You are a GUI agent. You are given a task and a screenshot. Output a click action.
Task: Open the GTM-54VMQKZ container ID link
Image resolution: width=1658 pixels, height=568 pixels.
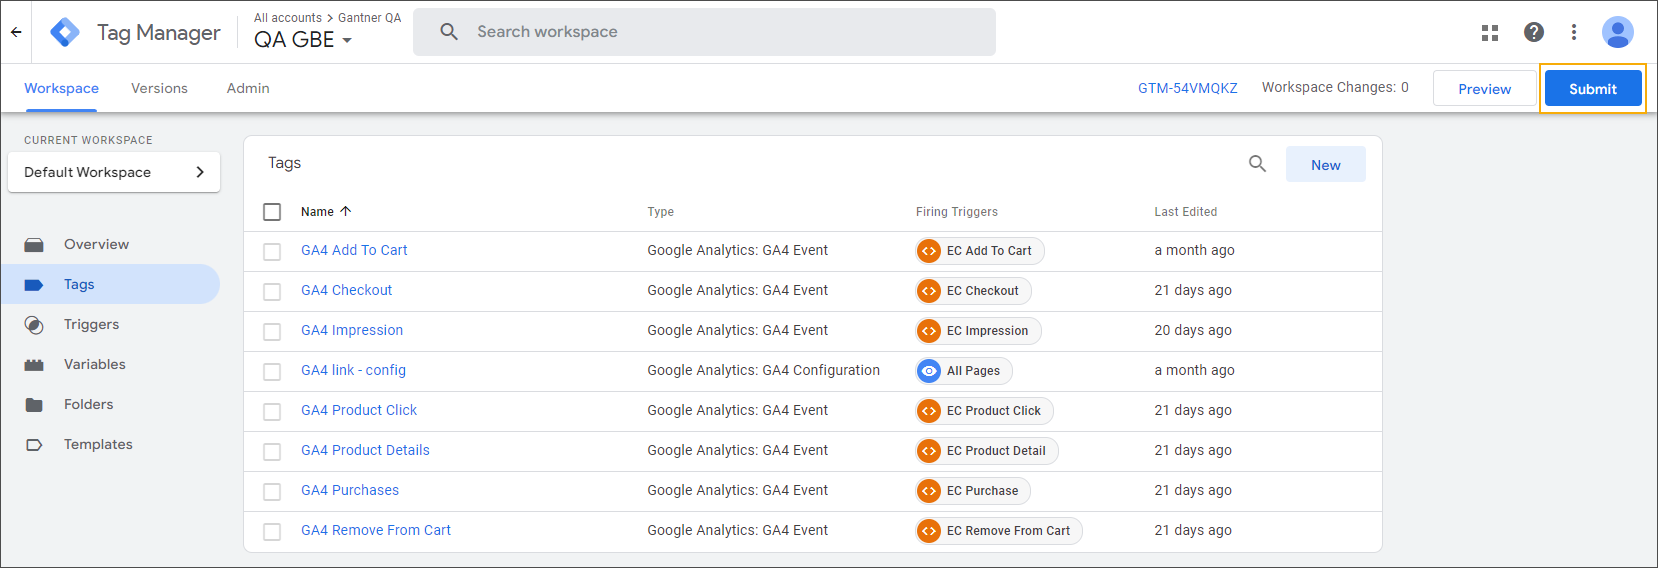[x=1188, y=88]
